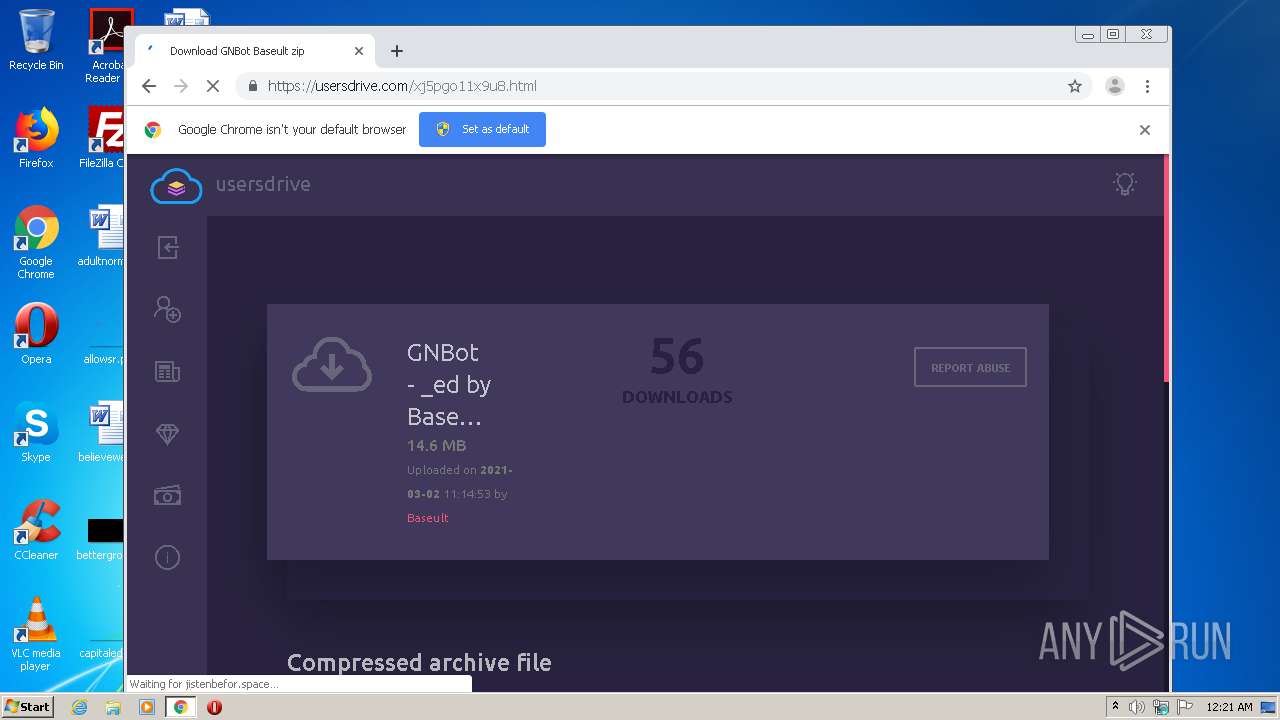Select the 14.6 MB file size text
1280x720 pixels.
[436, 446]
